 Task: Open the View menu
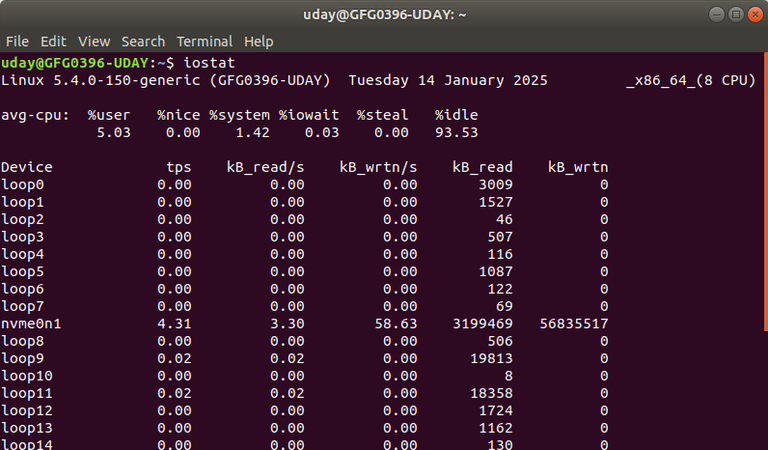pos(94,42)
